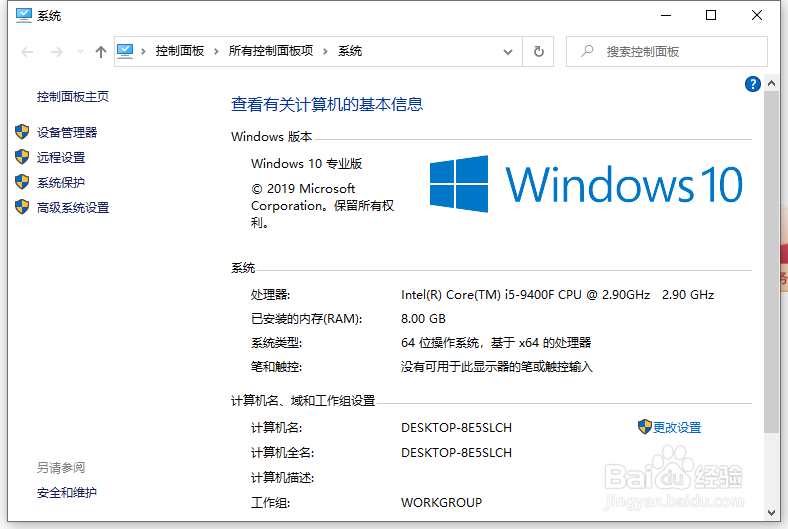788x529 pixels.
Task: Click the computer icon in address bar
Action: tap(125, 51)
